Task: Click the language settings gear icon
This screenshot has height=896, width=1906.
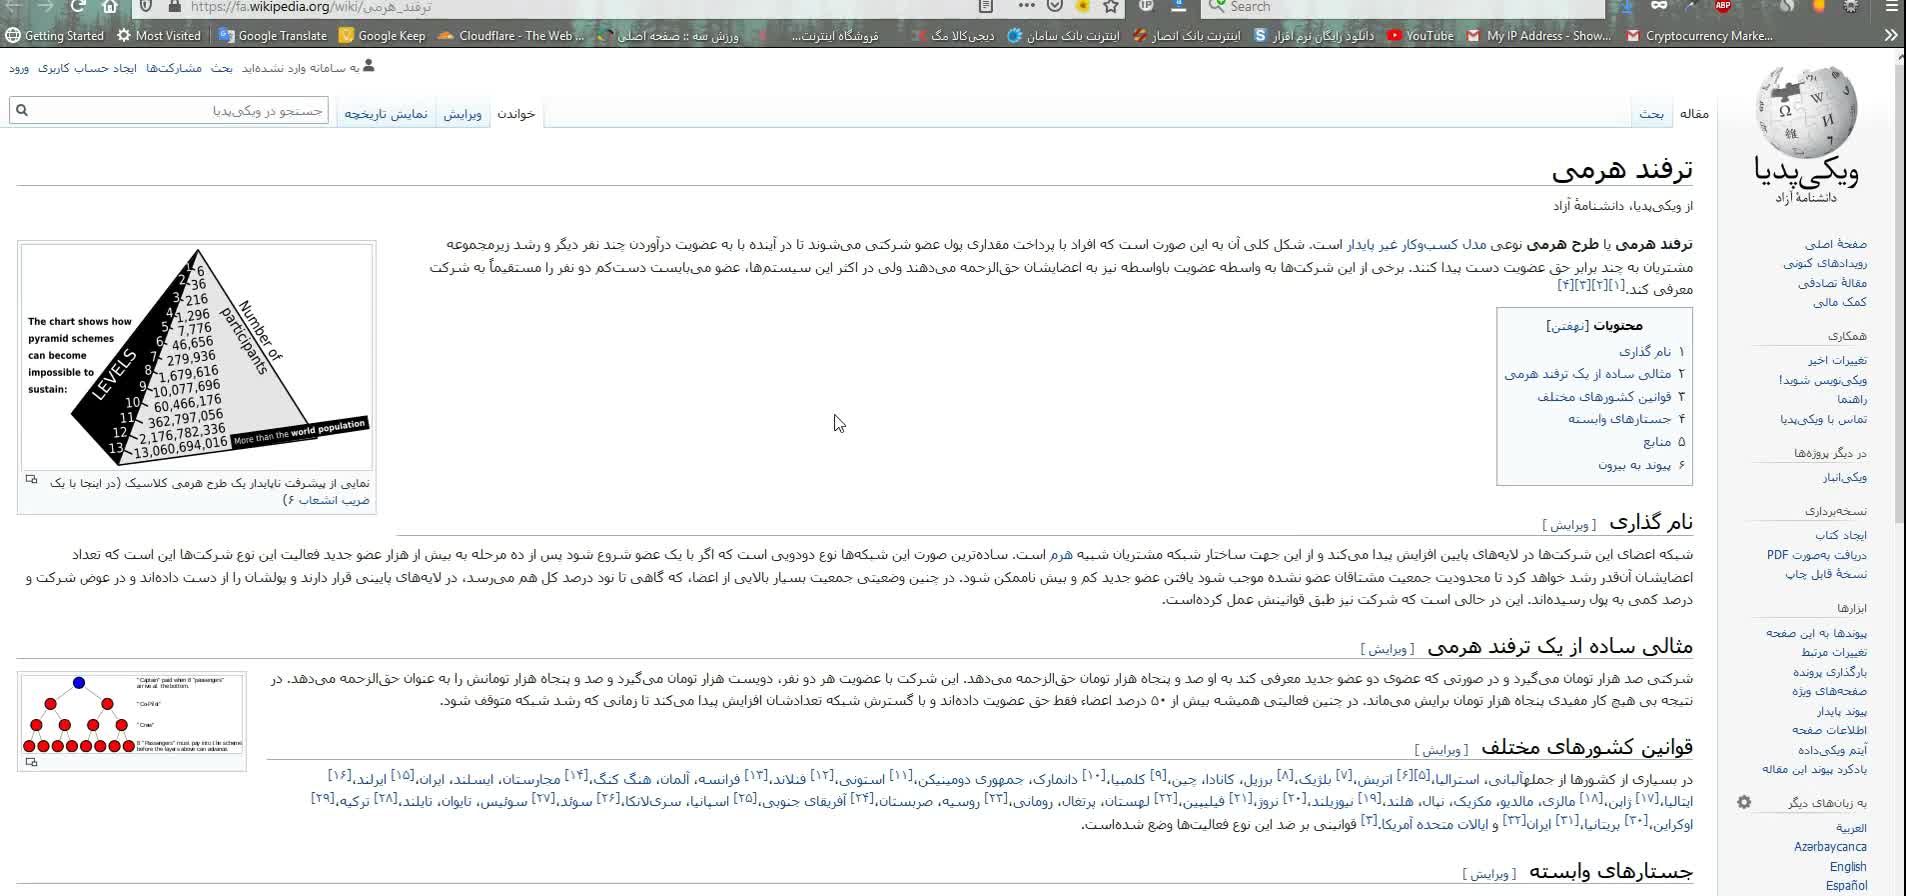Action: 1744,802
